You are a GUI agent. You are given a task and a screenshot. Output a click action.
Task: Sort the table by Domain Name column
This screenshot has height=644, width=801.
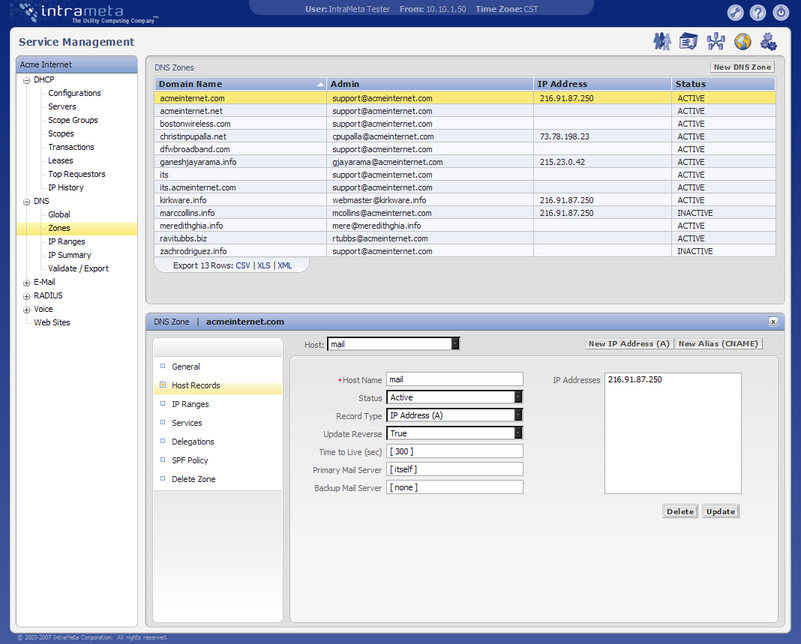click(240, 84)
